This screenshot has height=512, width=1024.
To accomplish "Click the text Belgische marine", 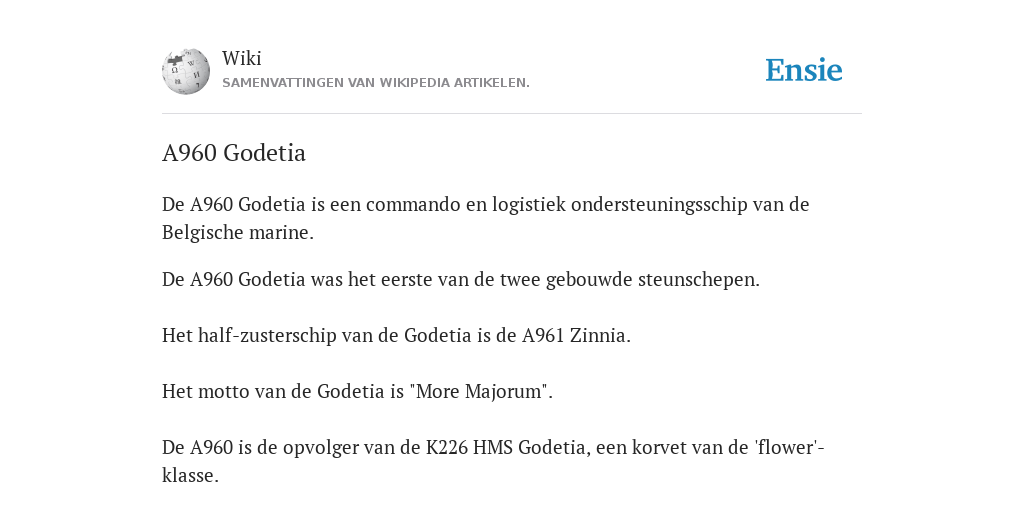I will [238, 232].
